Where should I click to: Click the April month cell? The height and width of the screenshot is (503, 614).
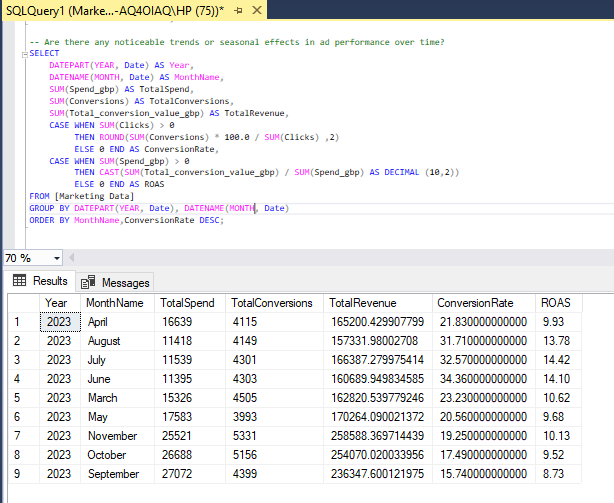click(x=117, y=322)
